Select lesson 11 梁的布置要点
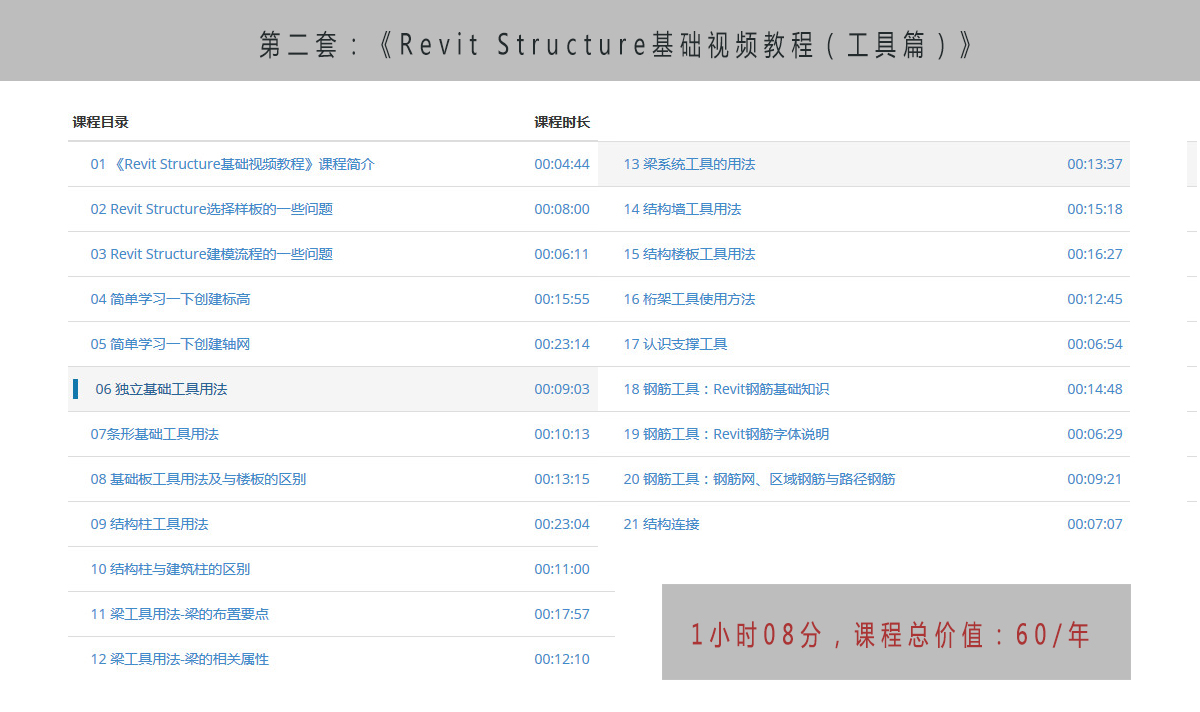The height and width of the screenshot is (712, 1200). click(x=179, y=614)
